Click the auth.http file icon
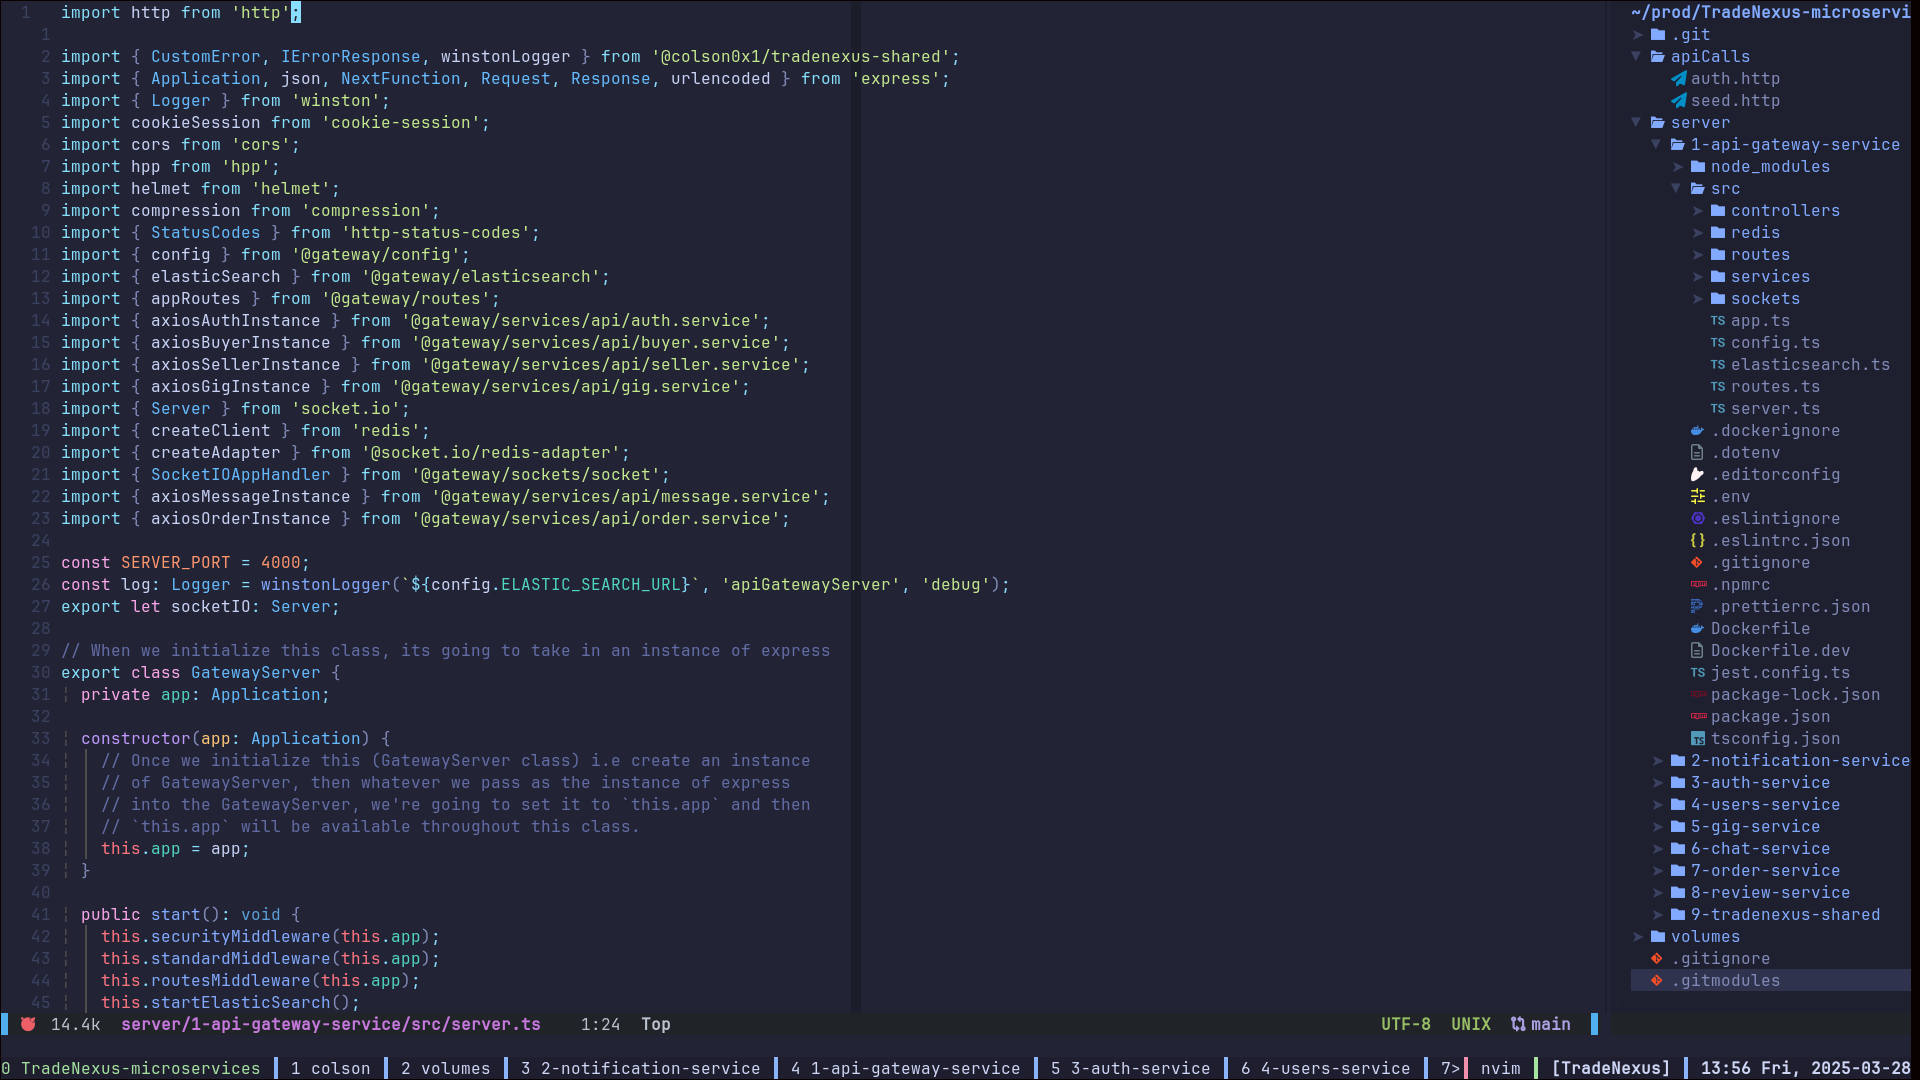 click(1678, 79)
